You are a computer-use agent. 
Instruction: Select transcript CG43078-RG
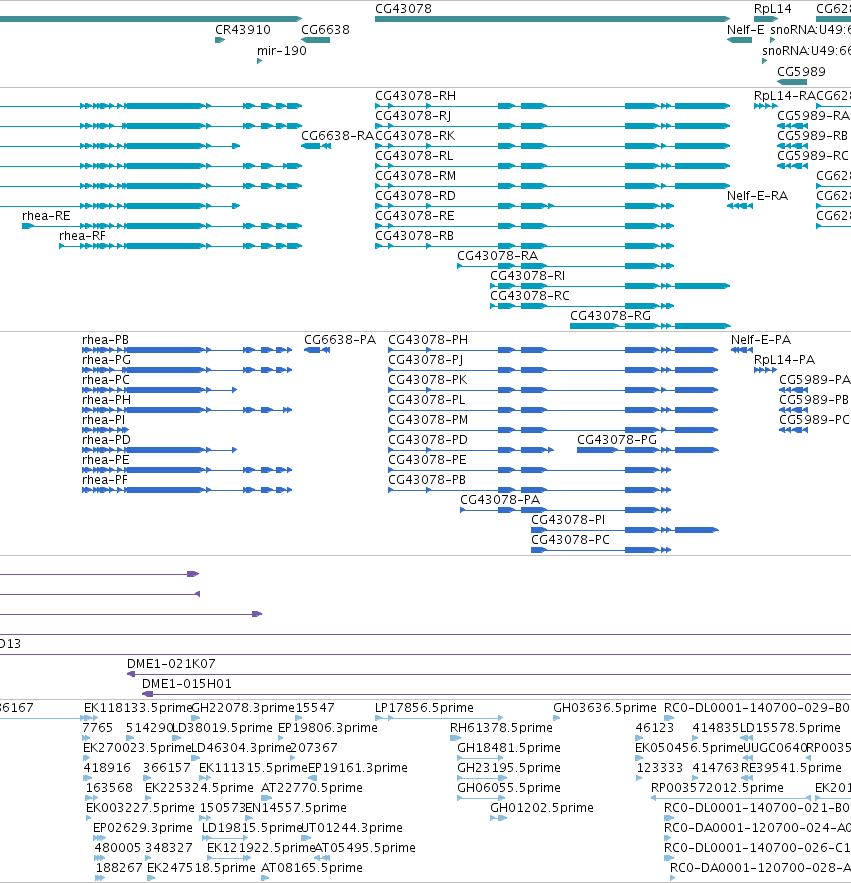tap(611, 316)
